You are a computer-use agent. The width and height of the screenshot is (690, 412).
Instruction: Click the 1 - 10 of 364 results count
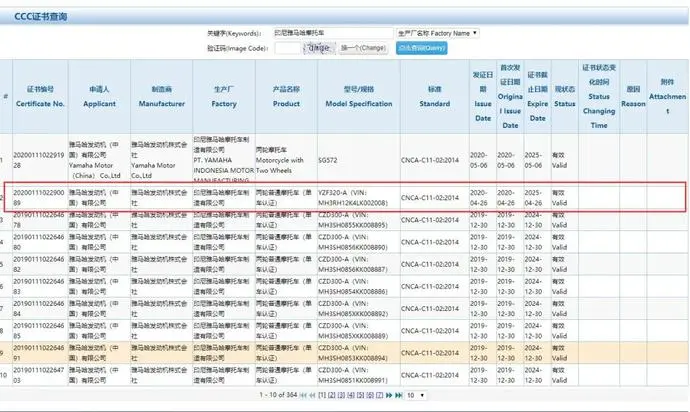click(278, 395)
